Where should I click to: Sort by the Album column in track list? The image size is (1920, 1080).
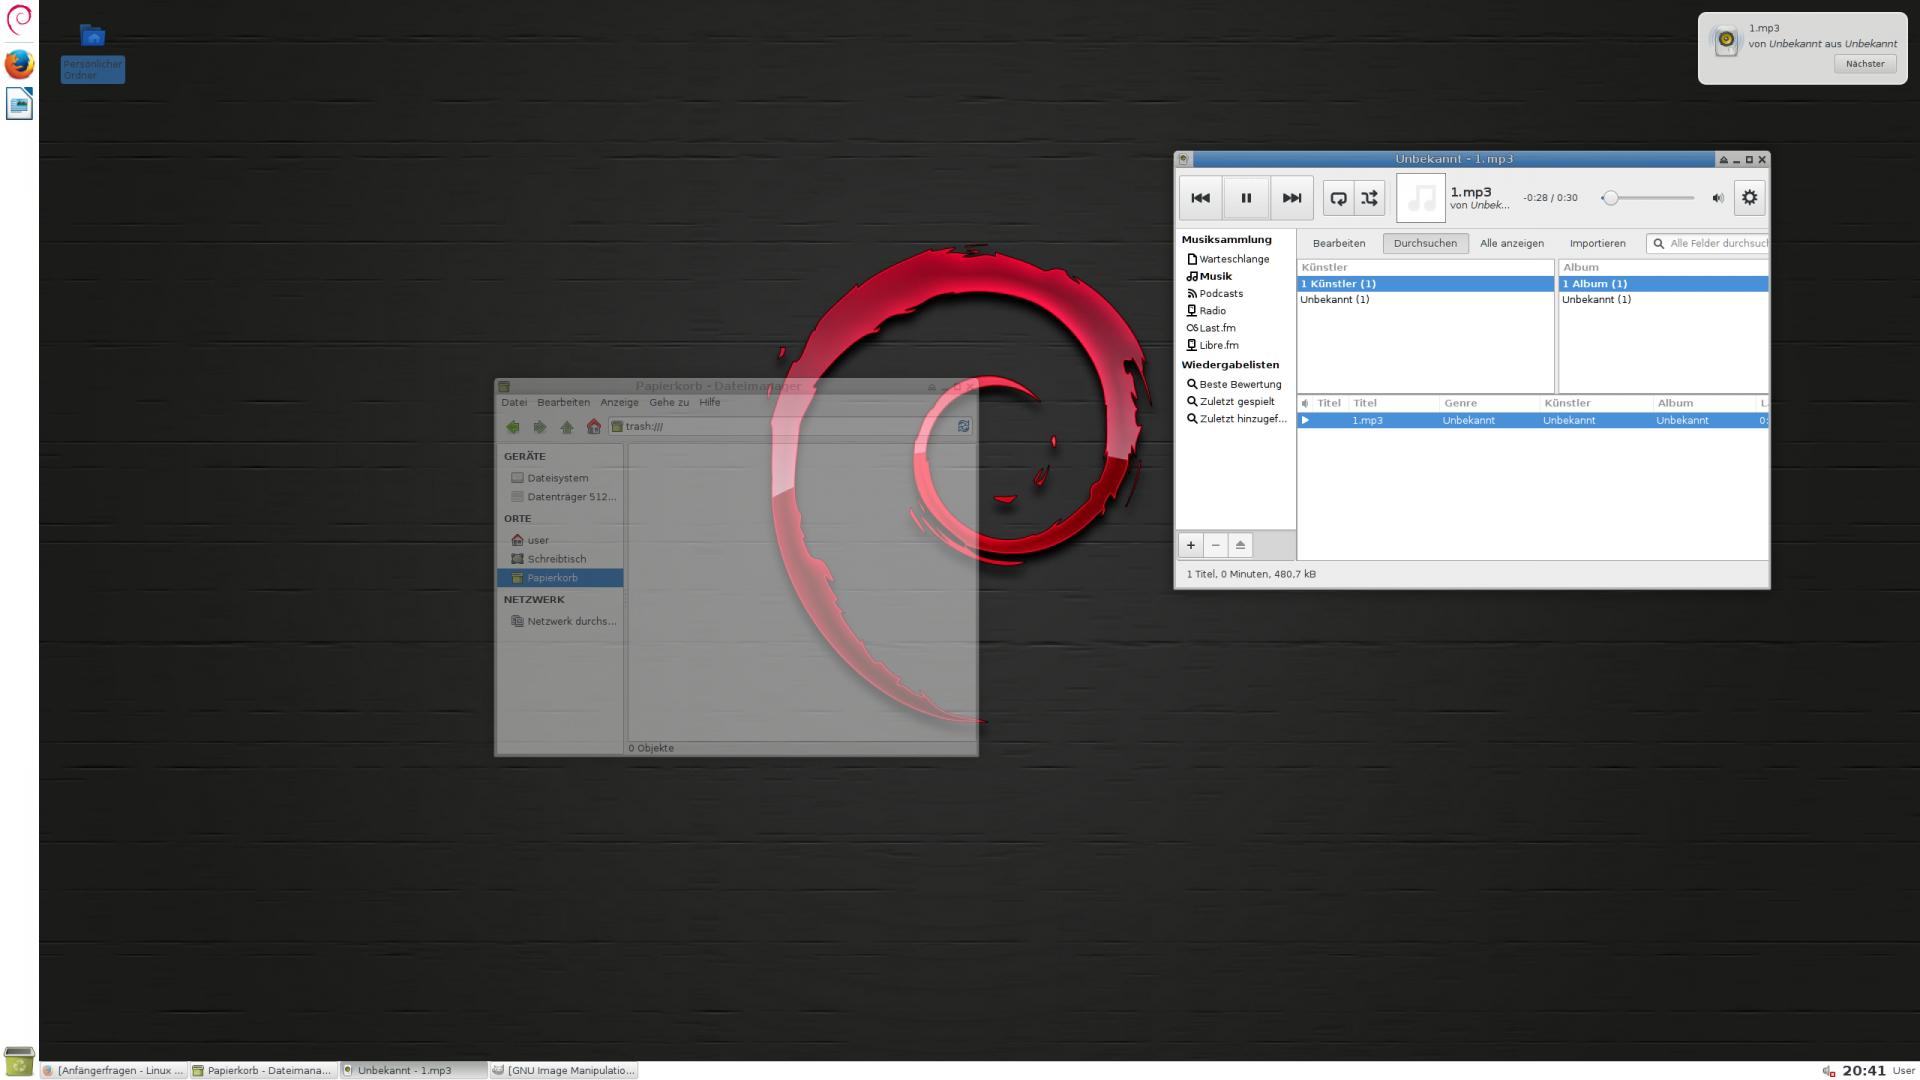point(1704,403)
